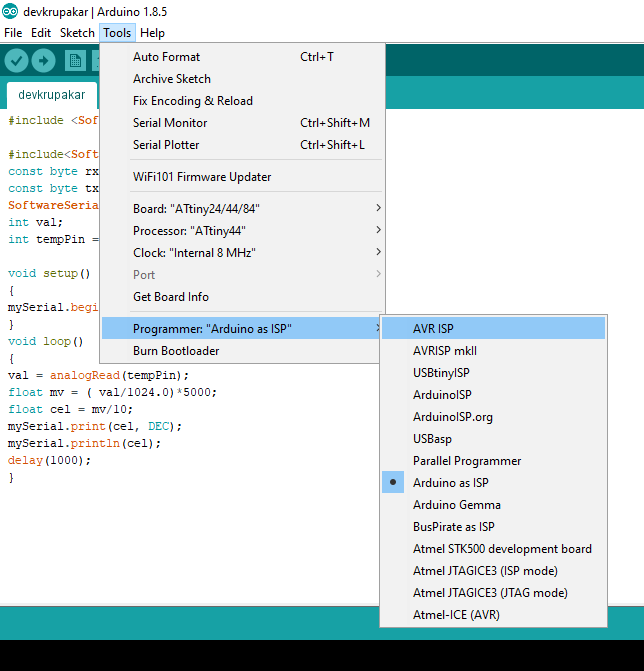
Task: Click 'float cel = mv/10;' line
Action: coord(70,410)
